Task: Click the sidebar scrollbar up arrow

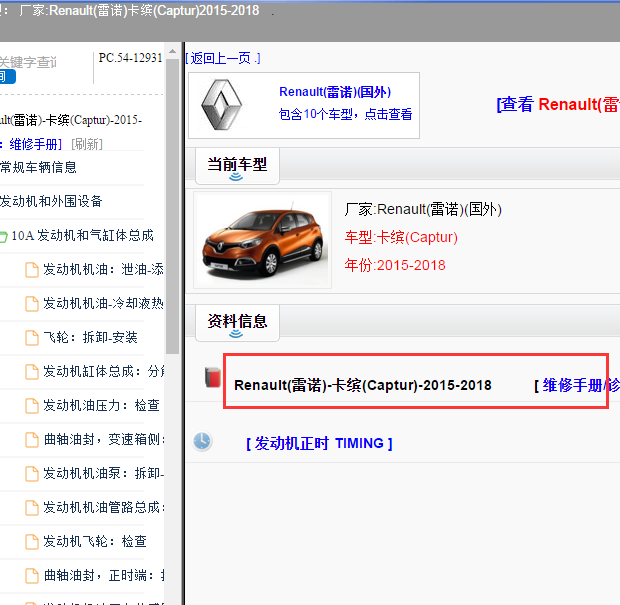Action: click(172, 51)
